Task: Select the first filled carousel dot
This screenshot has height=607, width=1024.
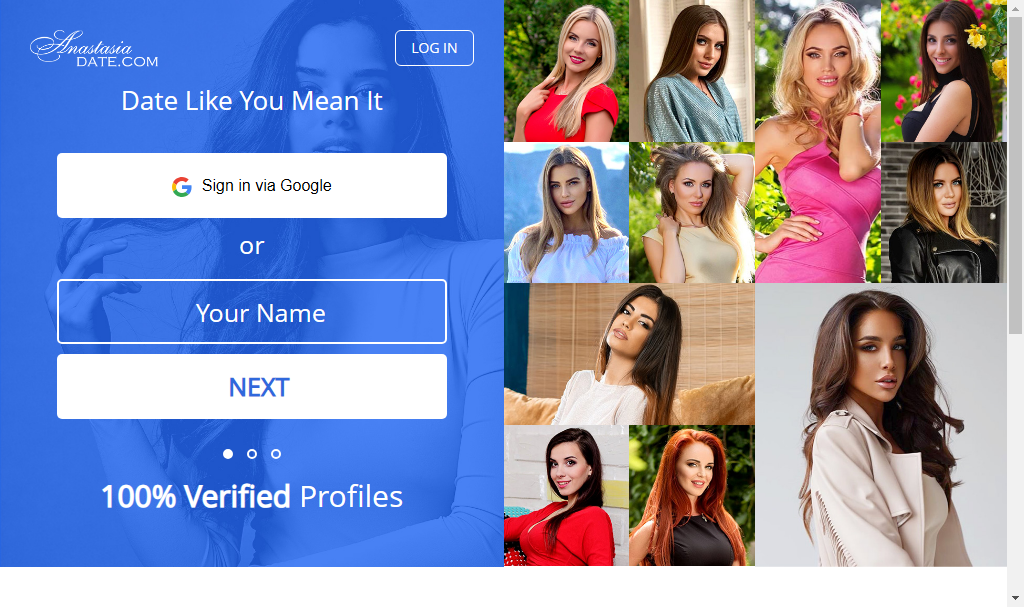Action: [x=228, y=453]
